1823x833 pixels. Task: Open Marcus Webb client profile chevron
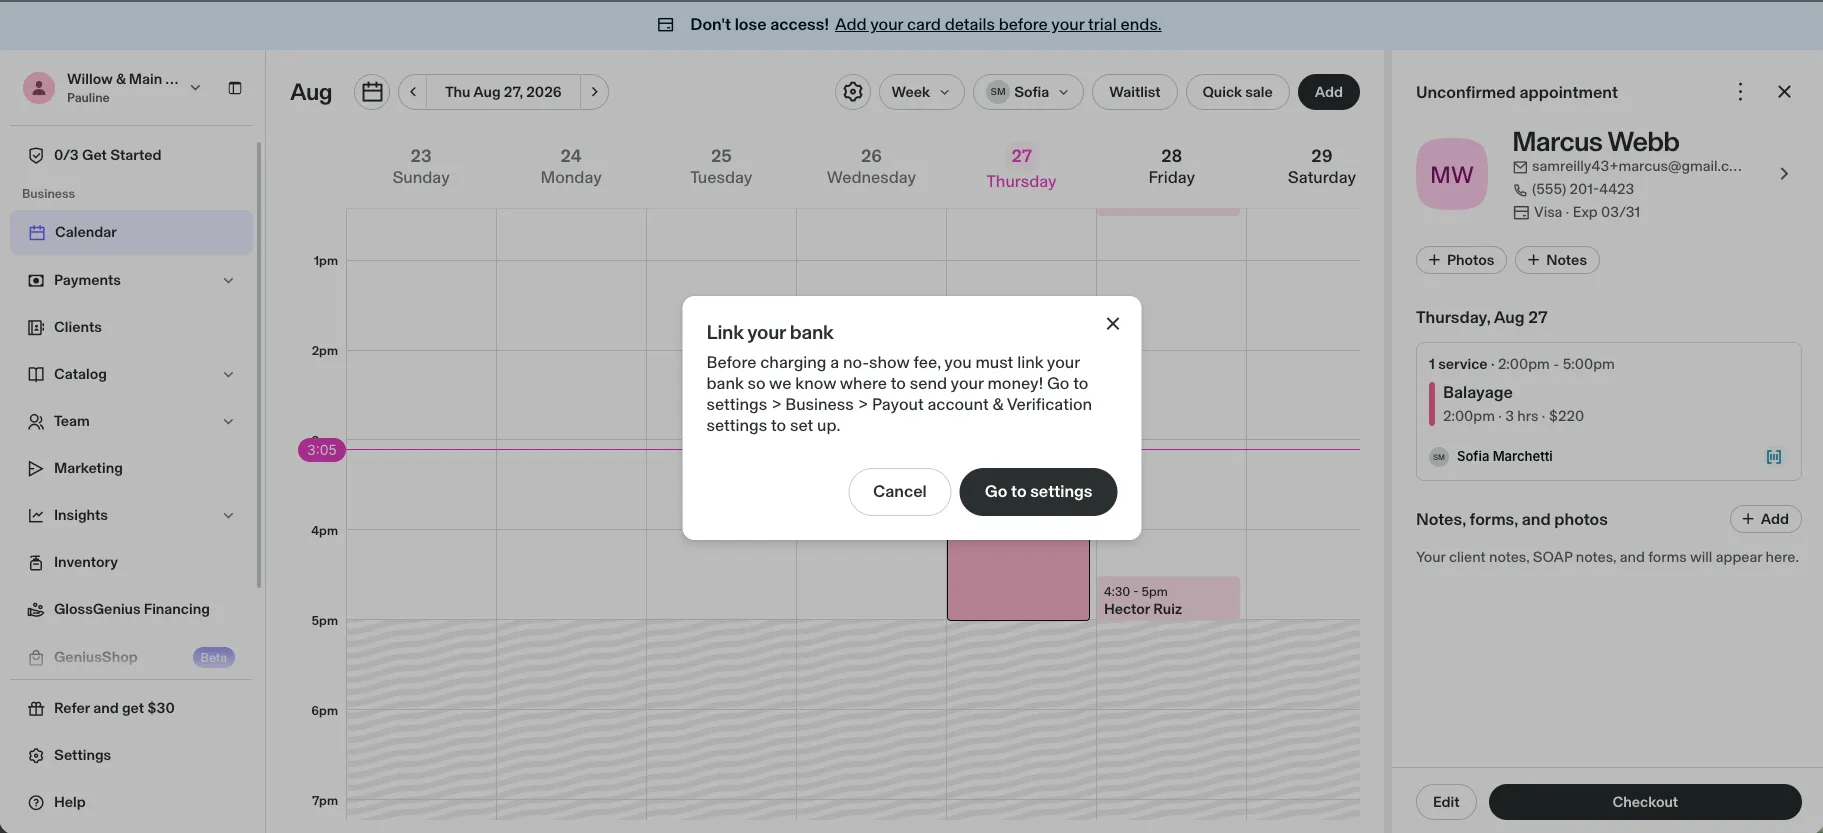tap(1784, 174)
